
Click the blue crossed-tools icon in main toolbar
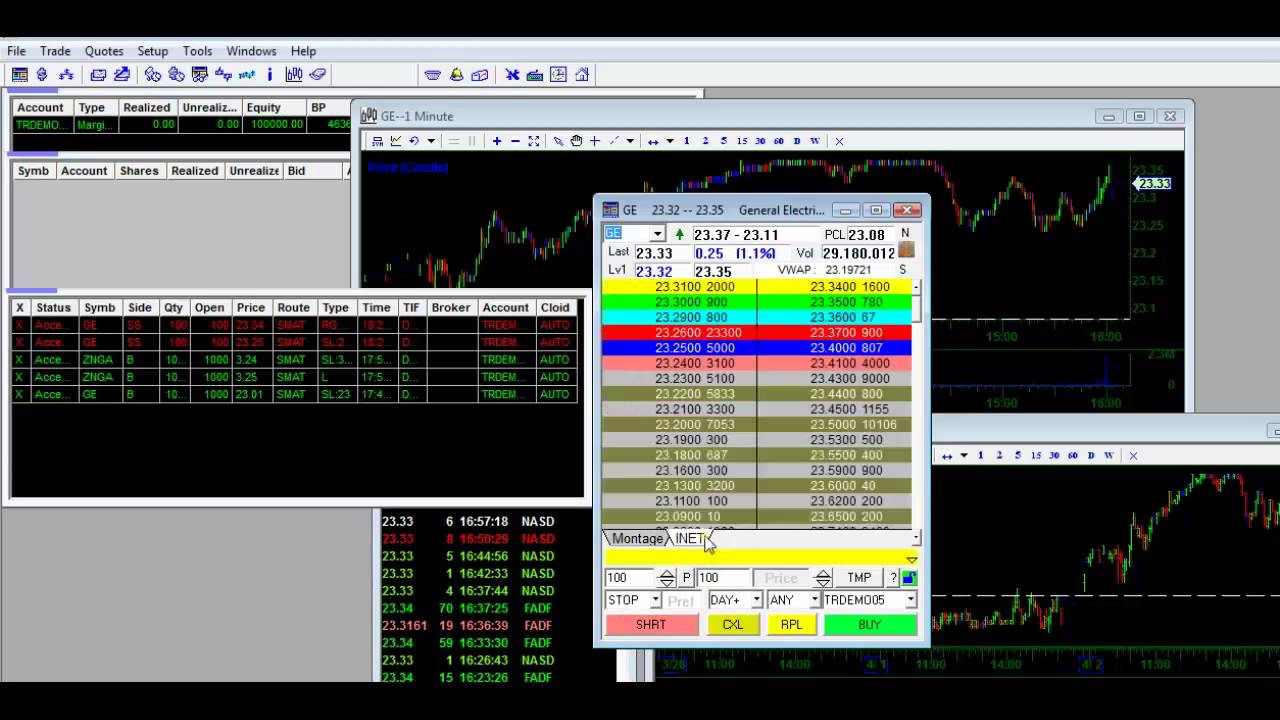point(512,74)
